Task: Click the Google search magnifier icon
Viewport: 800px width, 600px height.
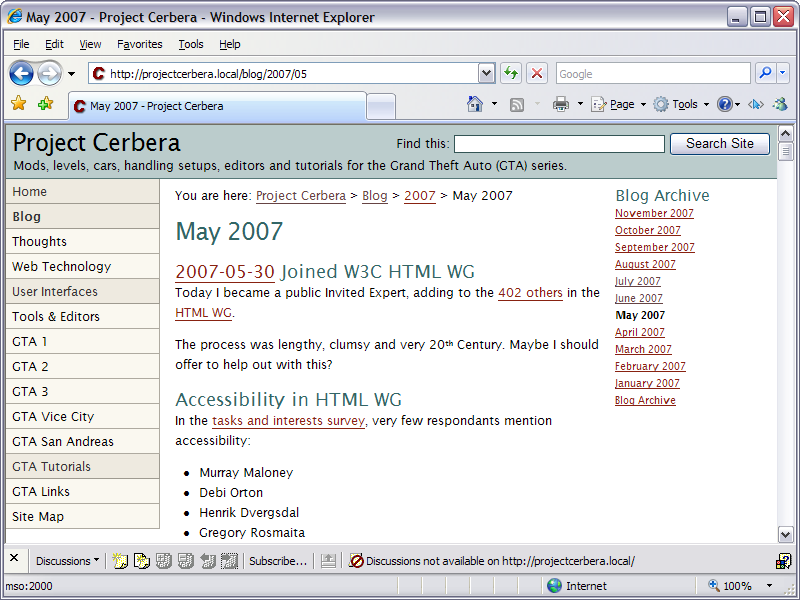Action: coord(764,73)
